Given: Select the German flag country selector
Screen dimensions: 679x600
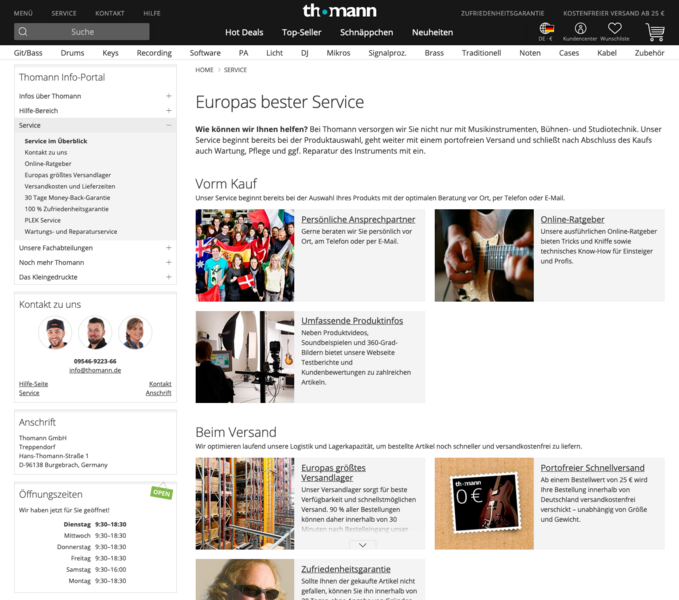Looking at the screenshot, I should click(x=546, y=29).
